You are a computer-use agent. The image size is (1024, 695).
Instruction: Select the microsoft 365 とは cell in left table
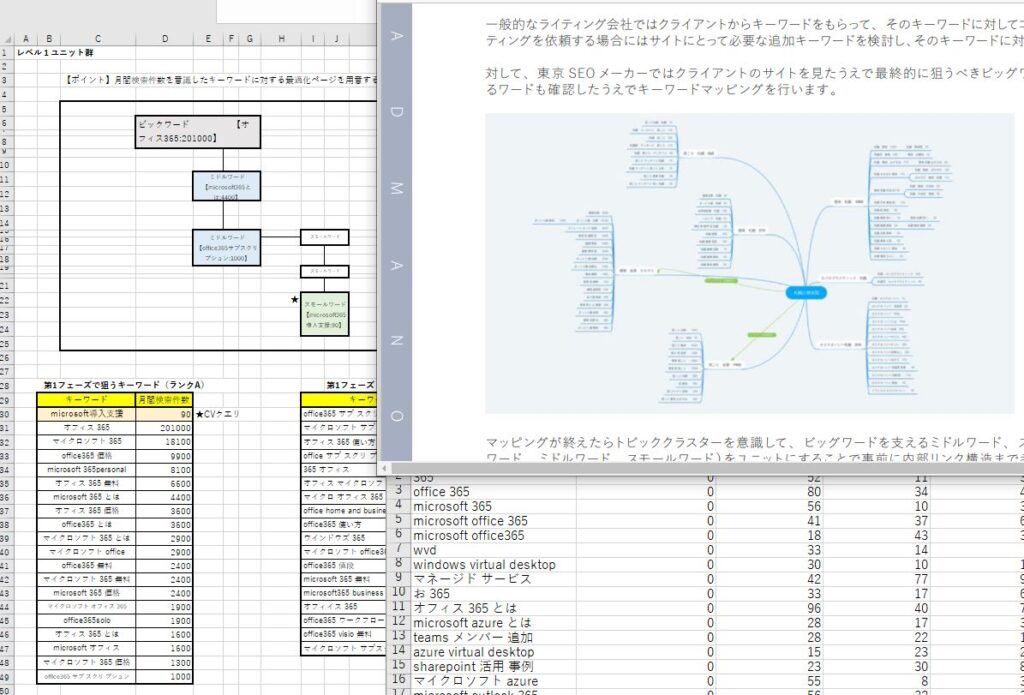(x=86, y=497)
